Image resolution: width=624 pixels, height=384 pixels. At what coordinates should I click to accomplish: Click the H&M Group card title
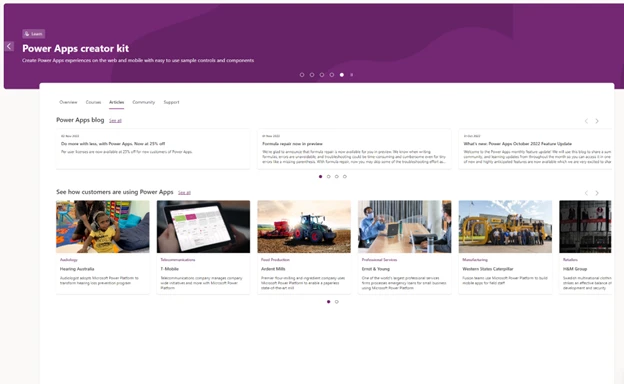pos(575,269)
